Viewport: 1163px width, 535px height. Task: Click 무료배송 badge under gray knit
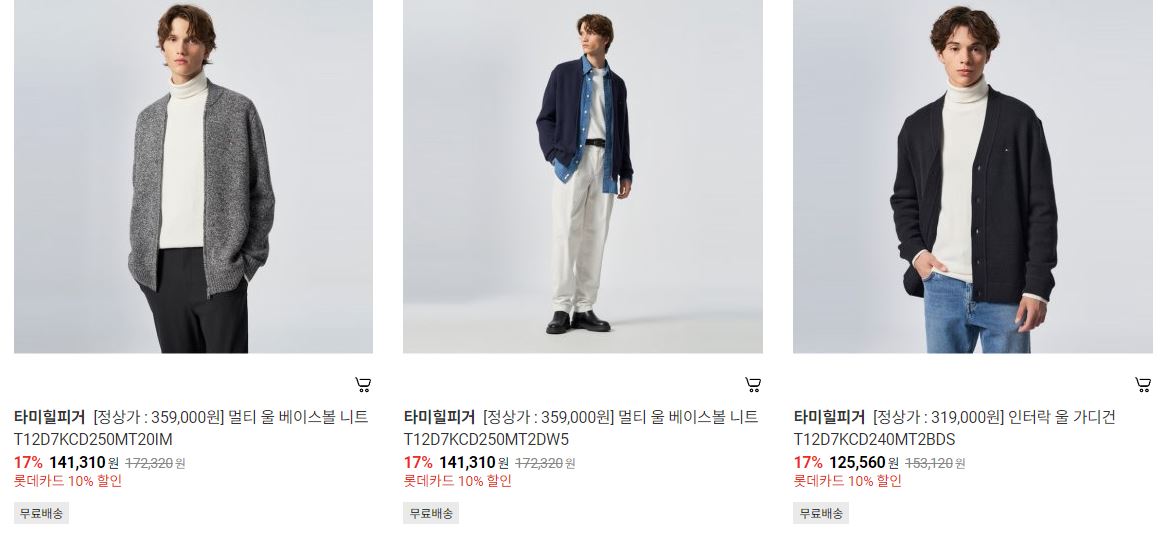42,513
